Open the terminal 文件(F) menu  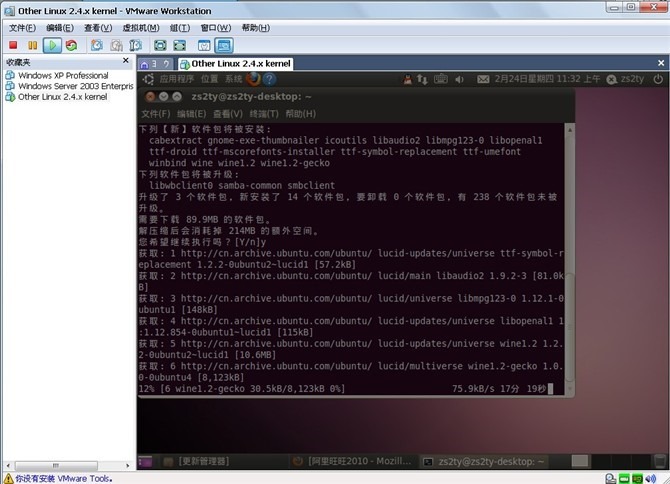coord(156,114)
